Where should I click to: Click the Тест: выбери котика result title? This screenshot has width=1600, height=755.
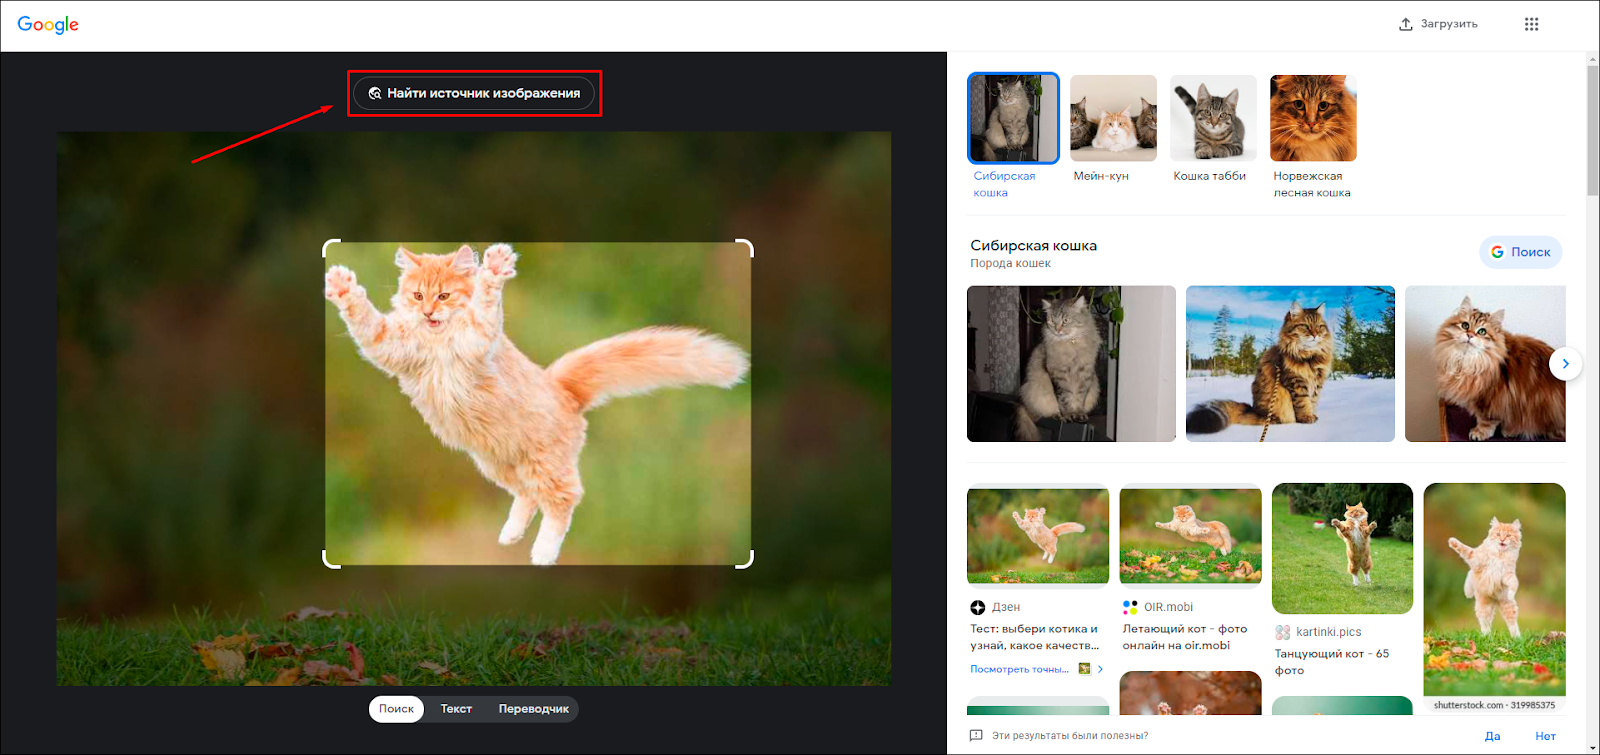pos(1034,637)
